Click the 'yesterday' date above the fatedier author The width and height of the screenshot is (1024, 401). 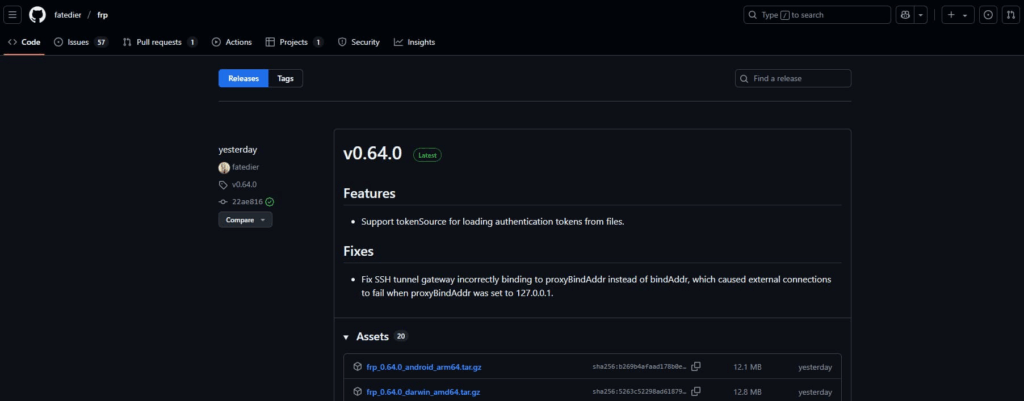[238, 150]
